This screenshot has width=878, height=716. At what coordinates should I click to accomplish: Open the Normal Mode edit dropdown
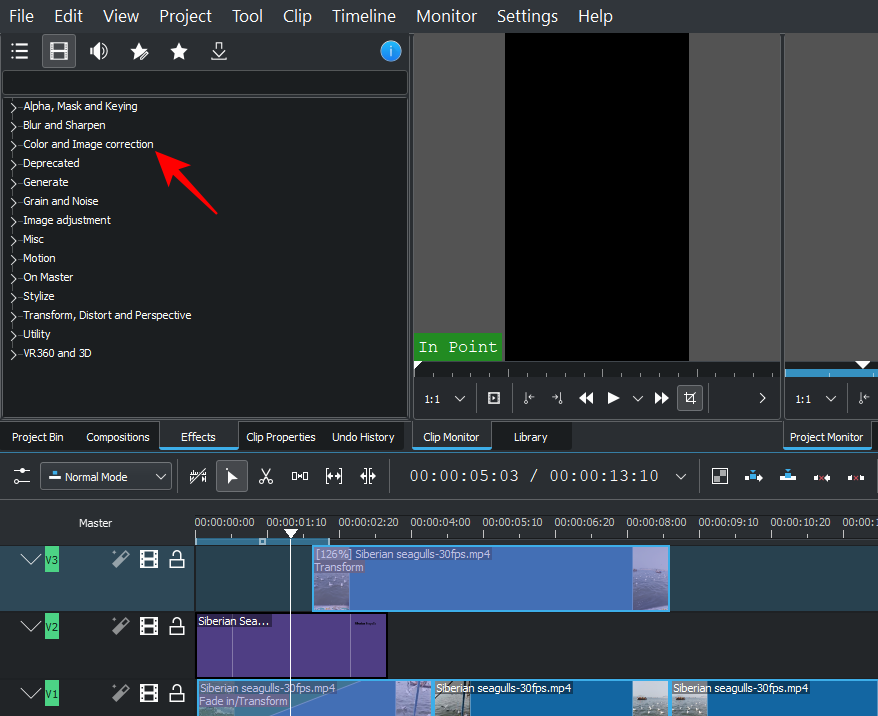106,477
